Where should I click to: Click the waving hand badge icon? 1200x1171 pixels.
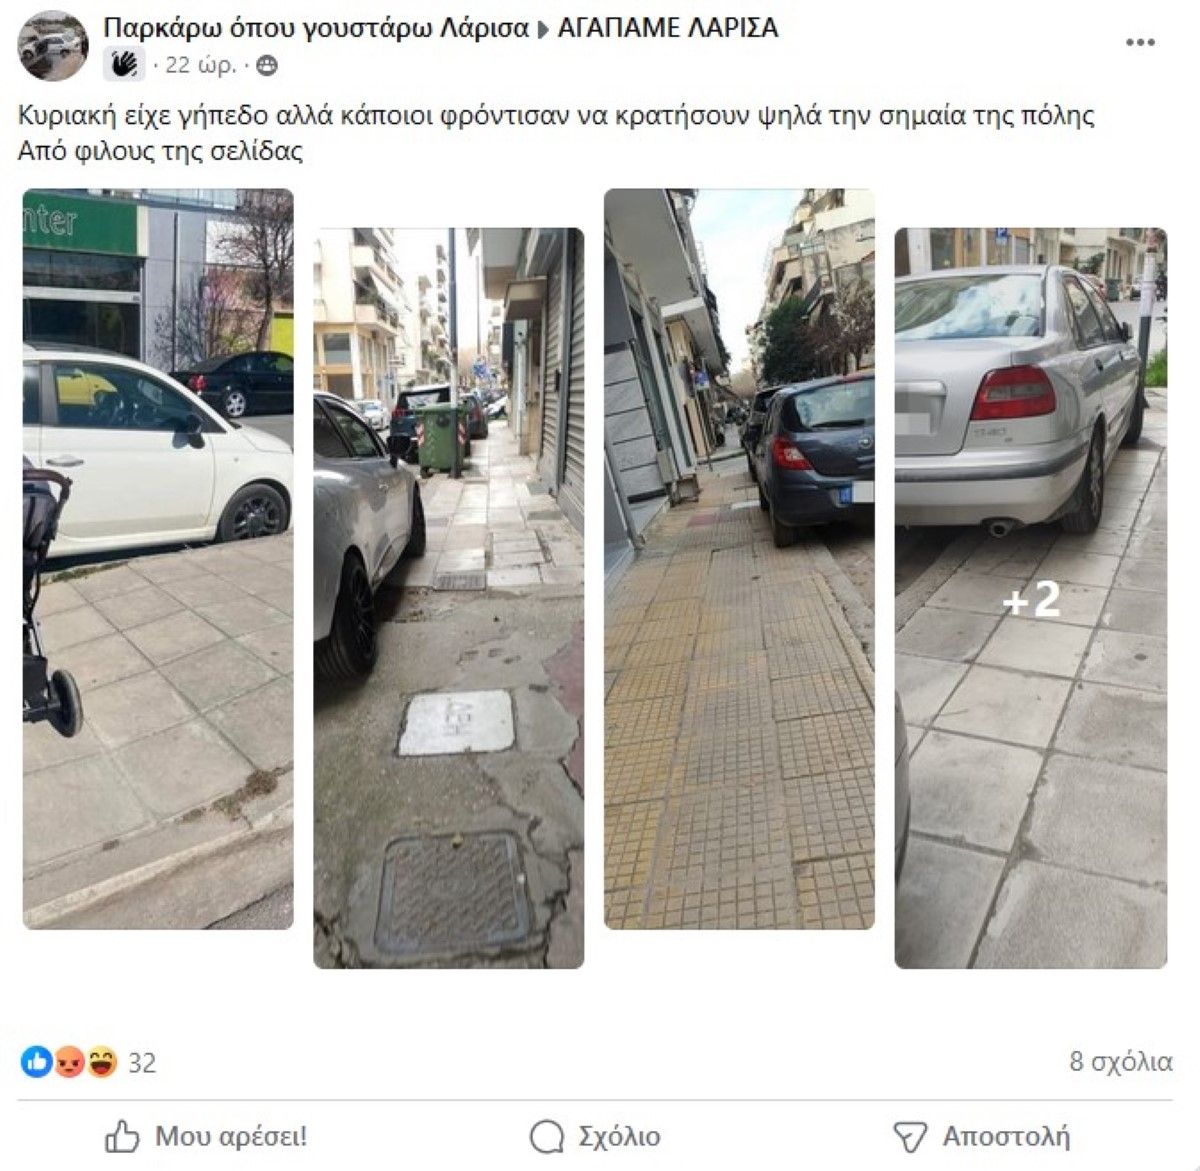124,65
